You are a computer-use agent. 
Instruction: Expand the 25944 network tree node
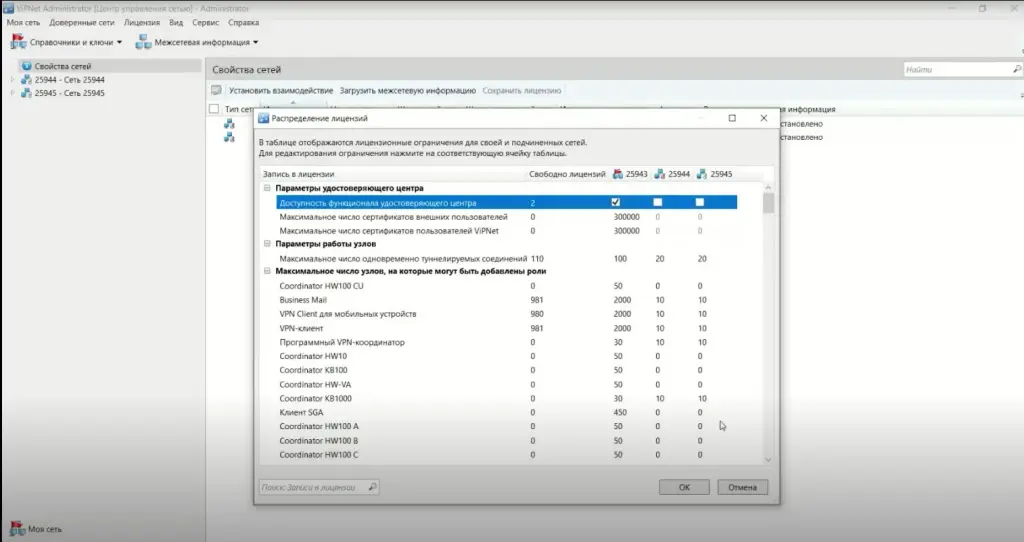pyautogui.click(x=12, y=80)
